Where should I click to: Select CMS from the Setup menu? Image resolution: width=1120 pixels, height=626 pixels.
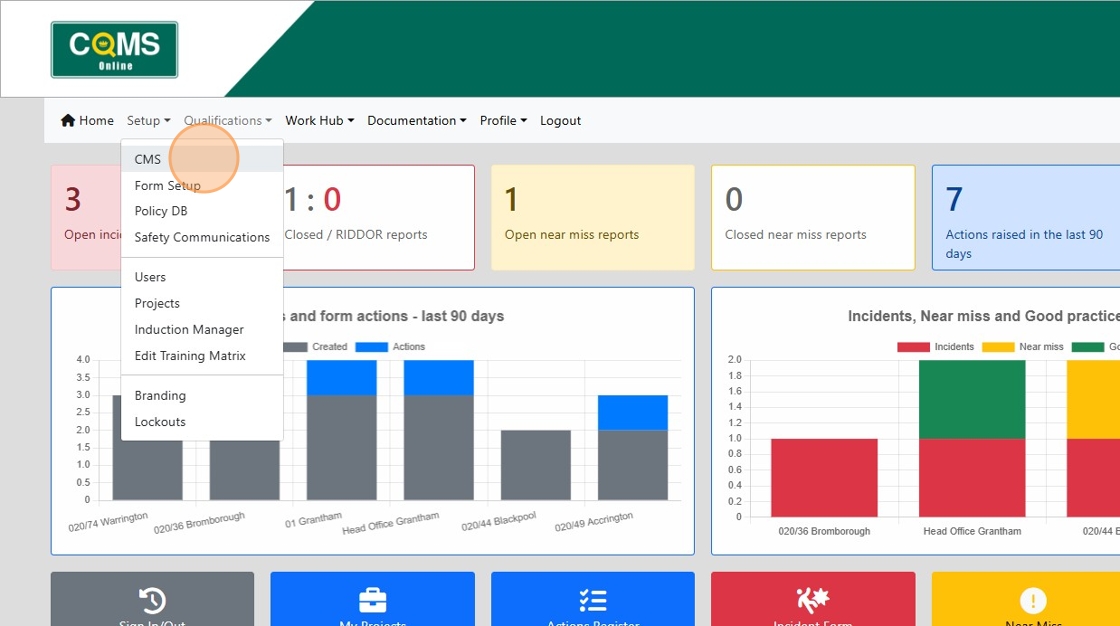[x=148, y=159]
